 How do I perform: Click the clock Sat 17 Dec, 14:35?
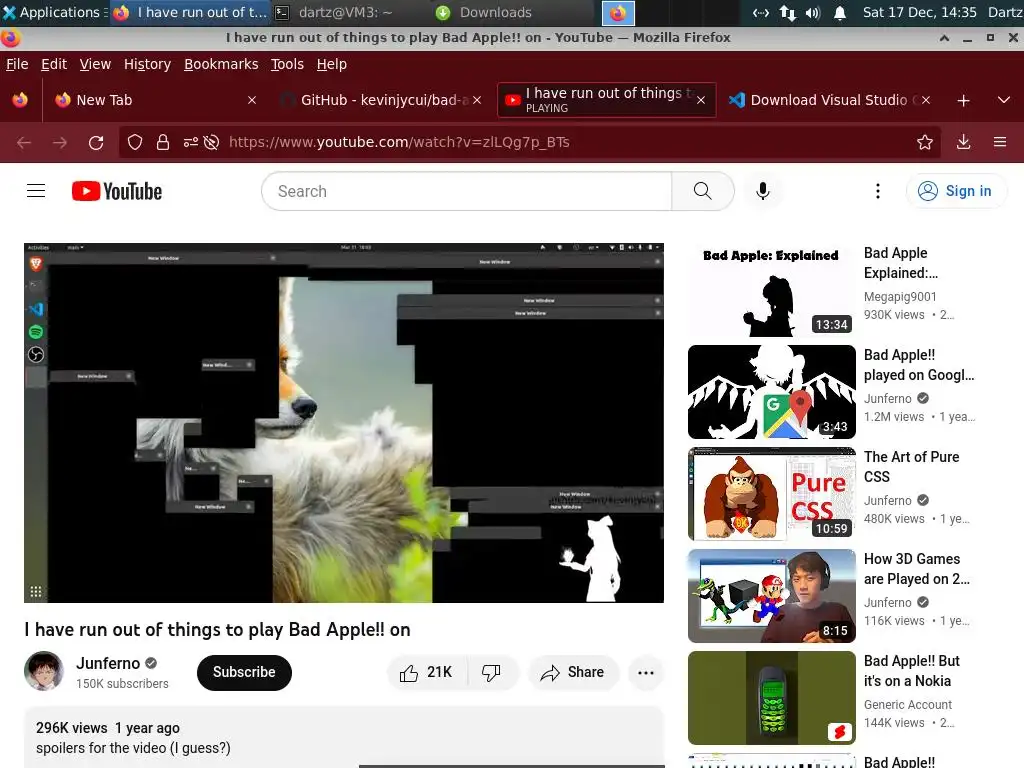(x=920, y=12)
